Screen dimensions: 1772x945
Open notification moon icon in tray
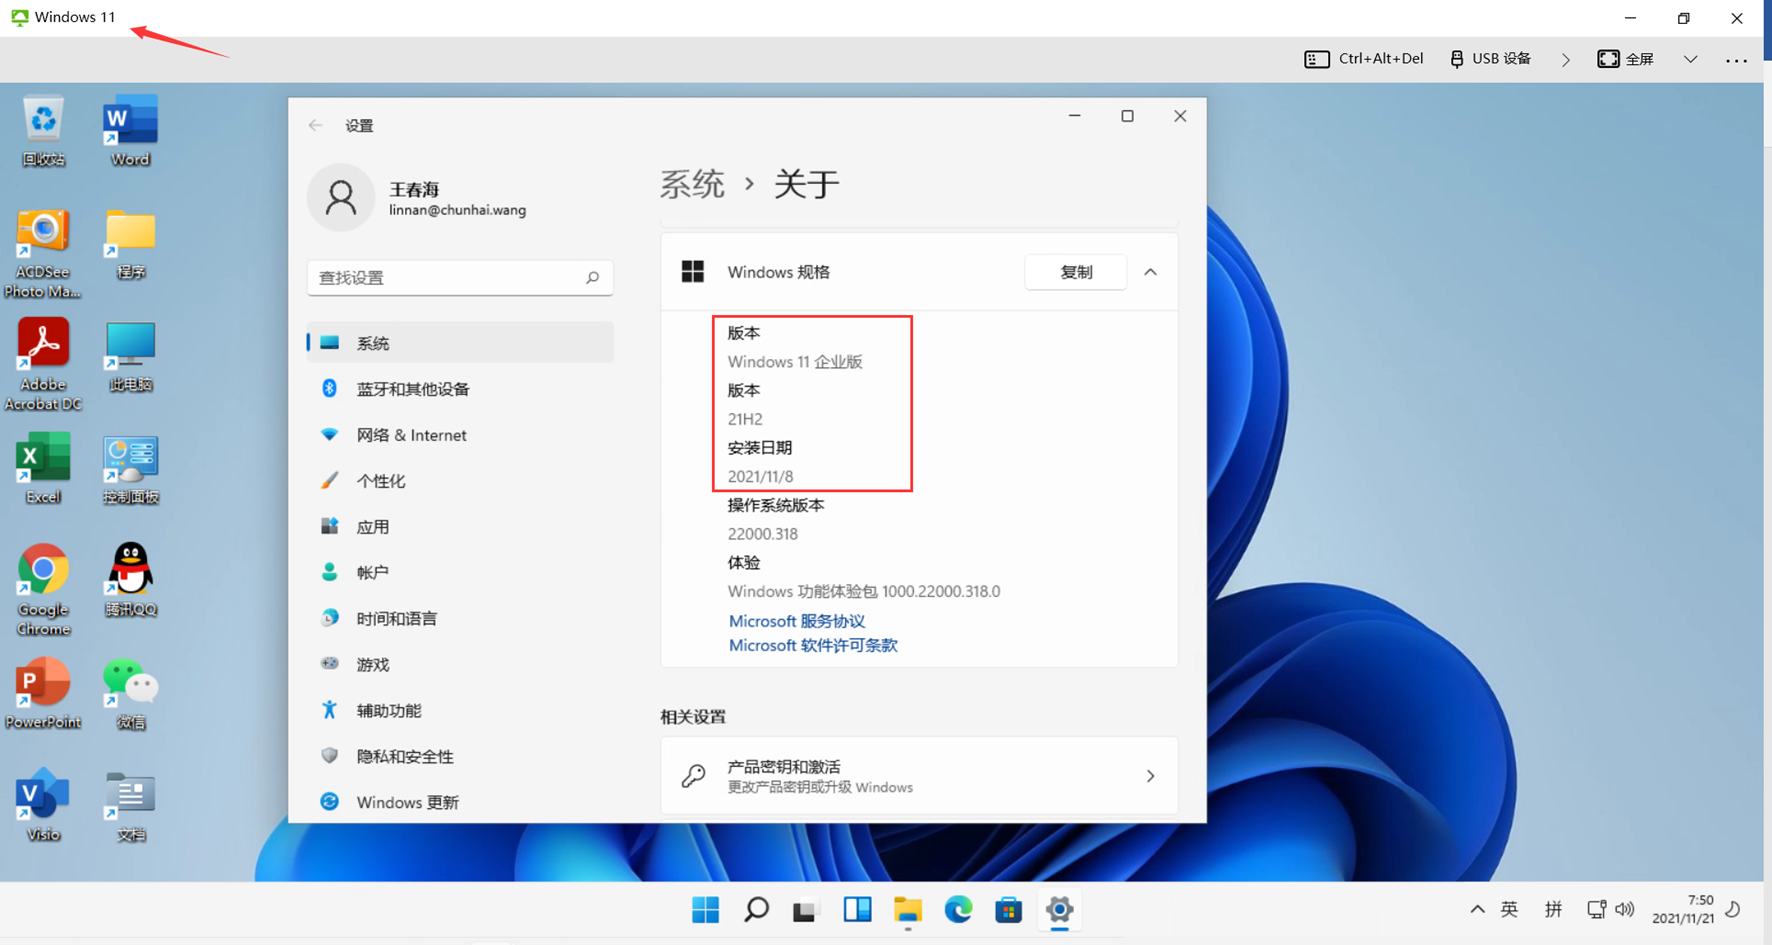[x=1734, y=909]
